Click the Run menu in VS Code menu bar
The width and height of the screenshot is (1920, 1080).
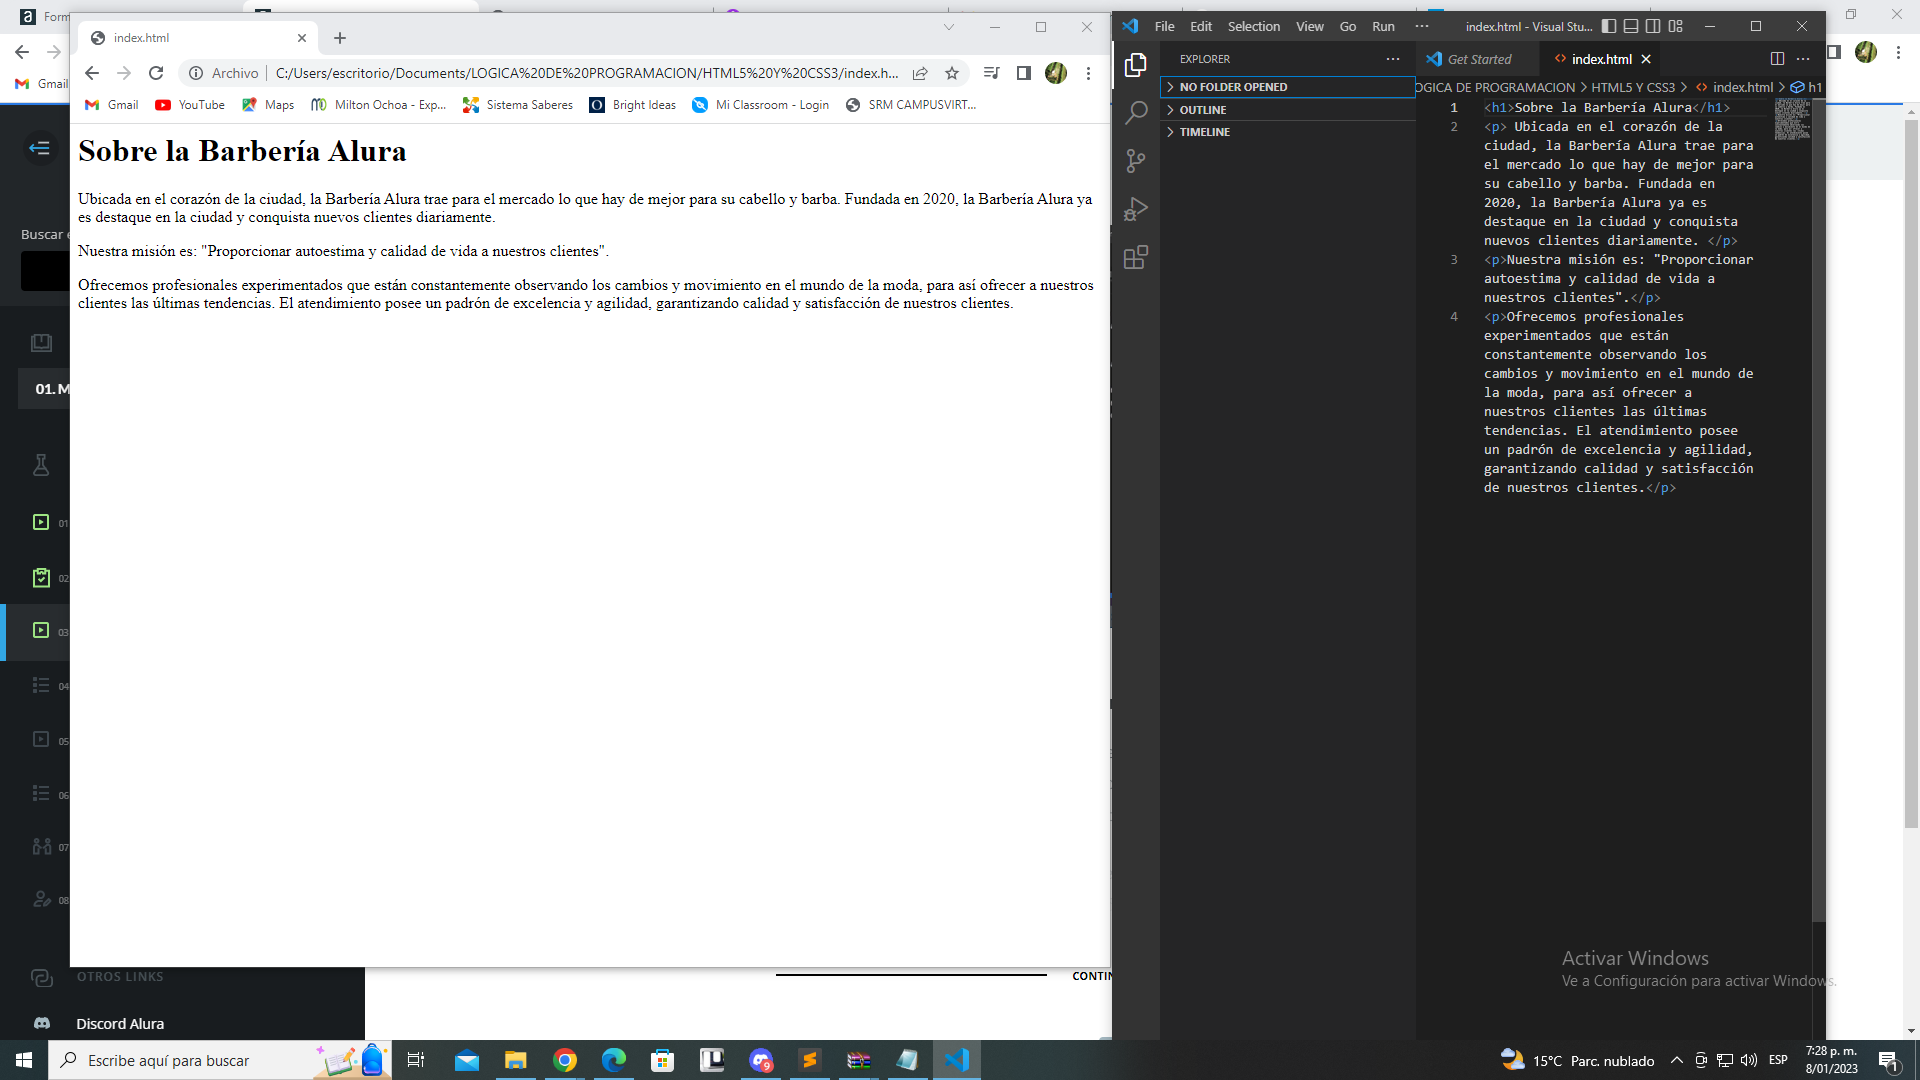[1382, 25]
